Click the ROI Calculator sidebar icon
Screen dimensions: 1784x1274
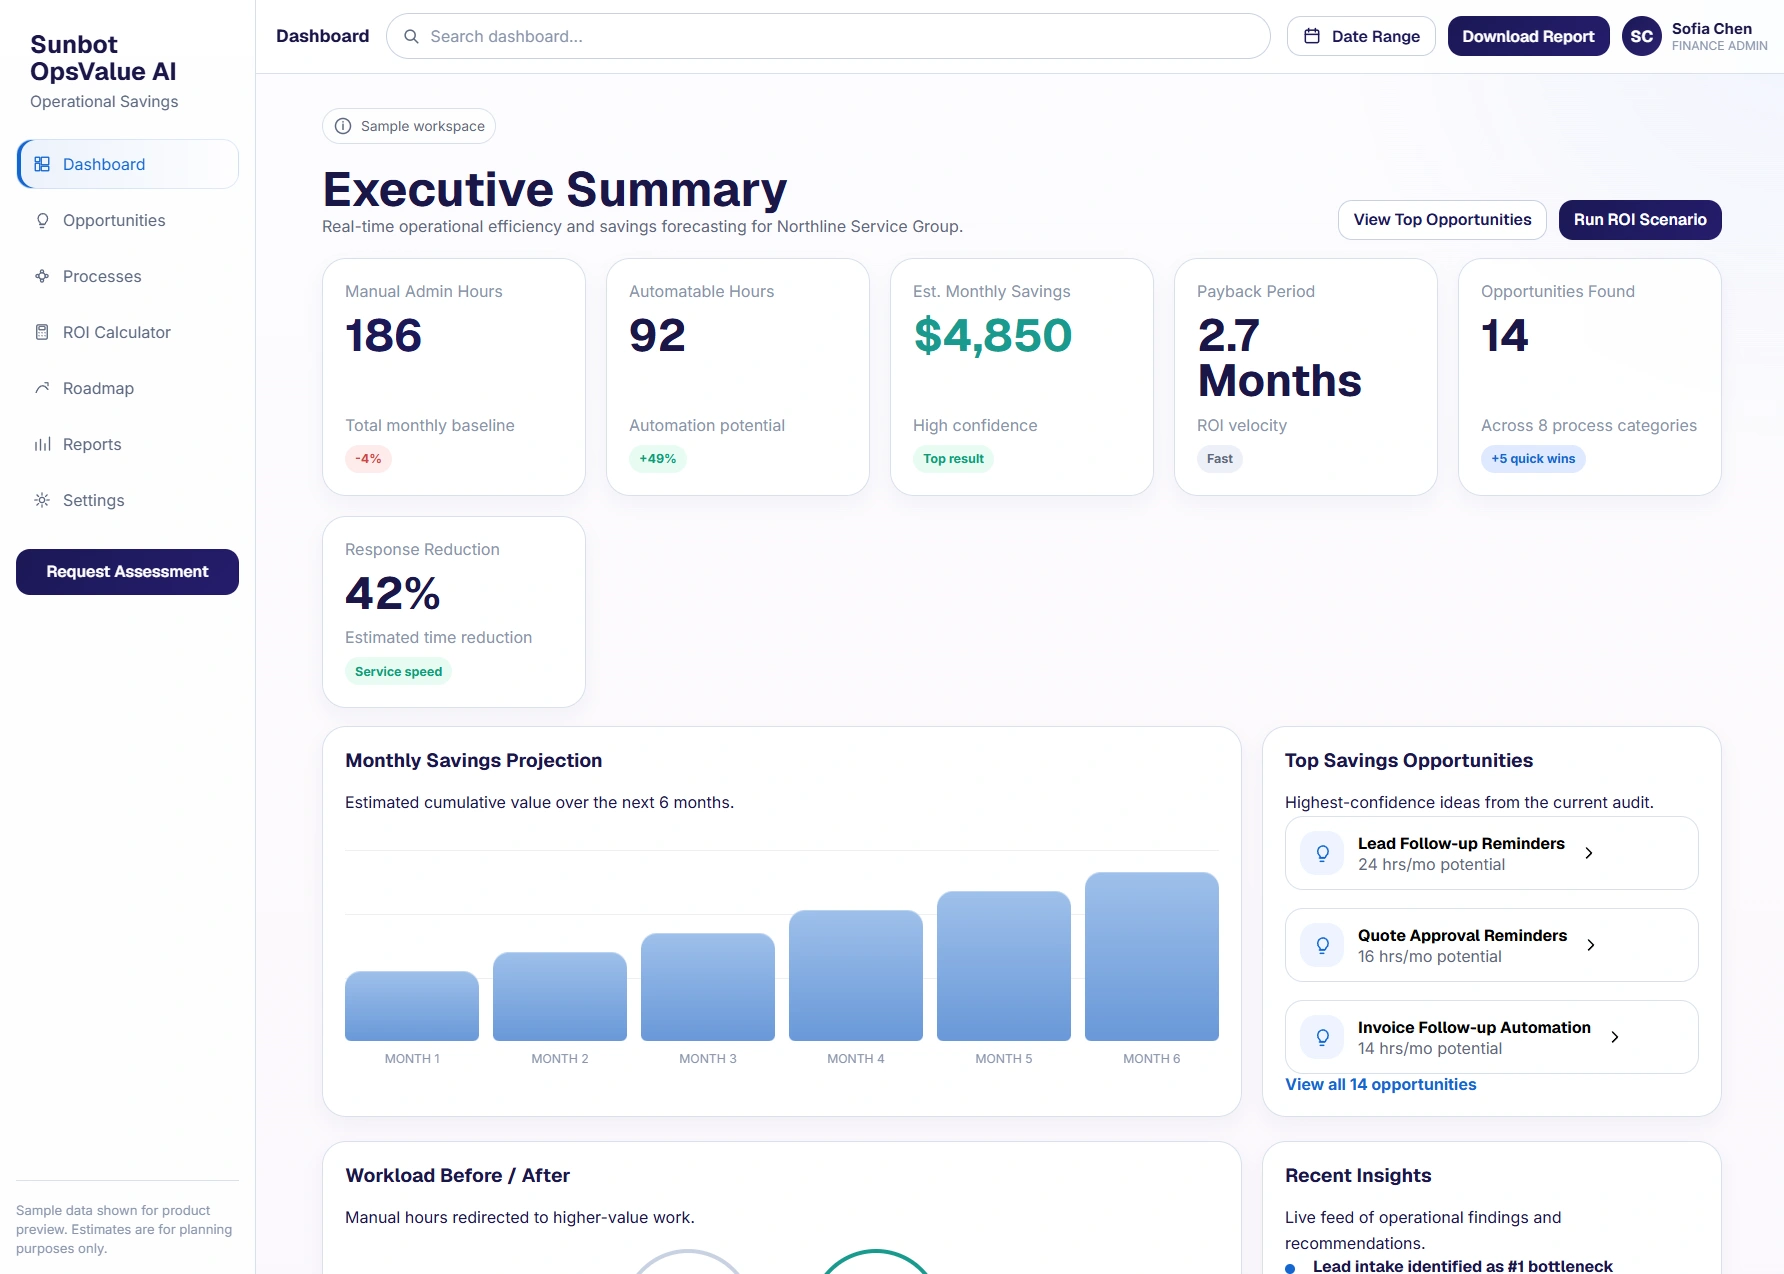(x=42, y=332)
